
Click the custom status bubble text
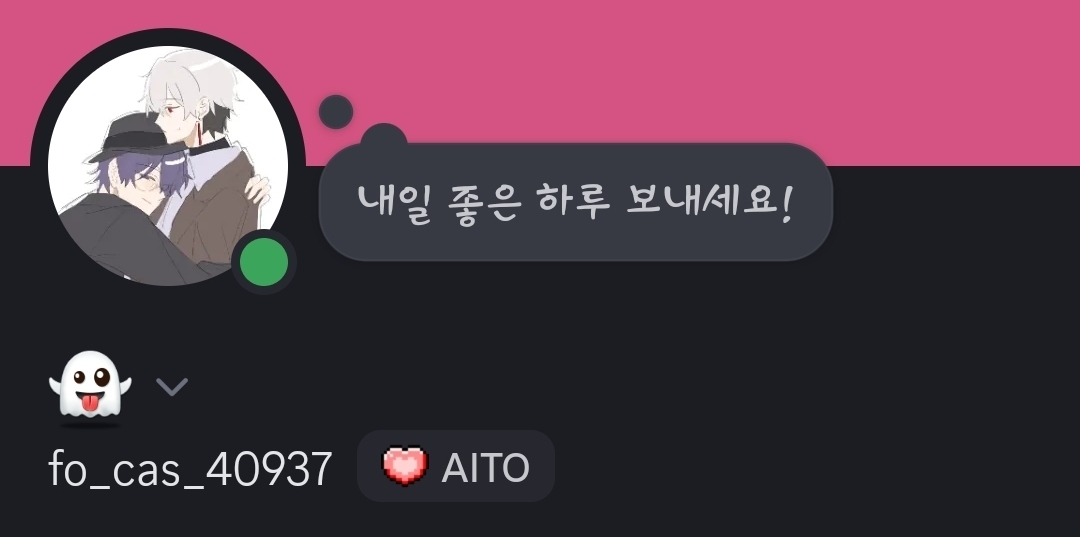tap(576, 202)
